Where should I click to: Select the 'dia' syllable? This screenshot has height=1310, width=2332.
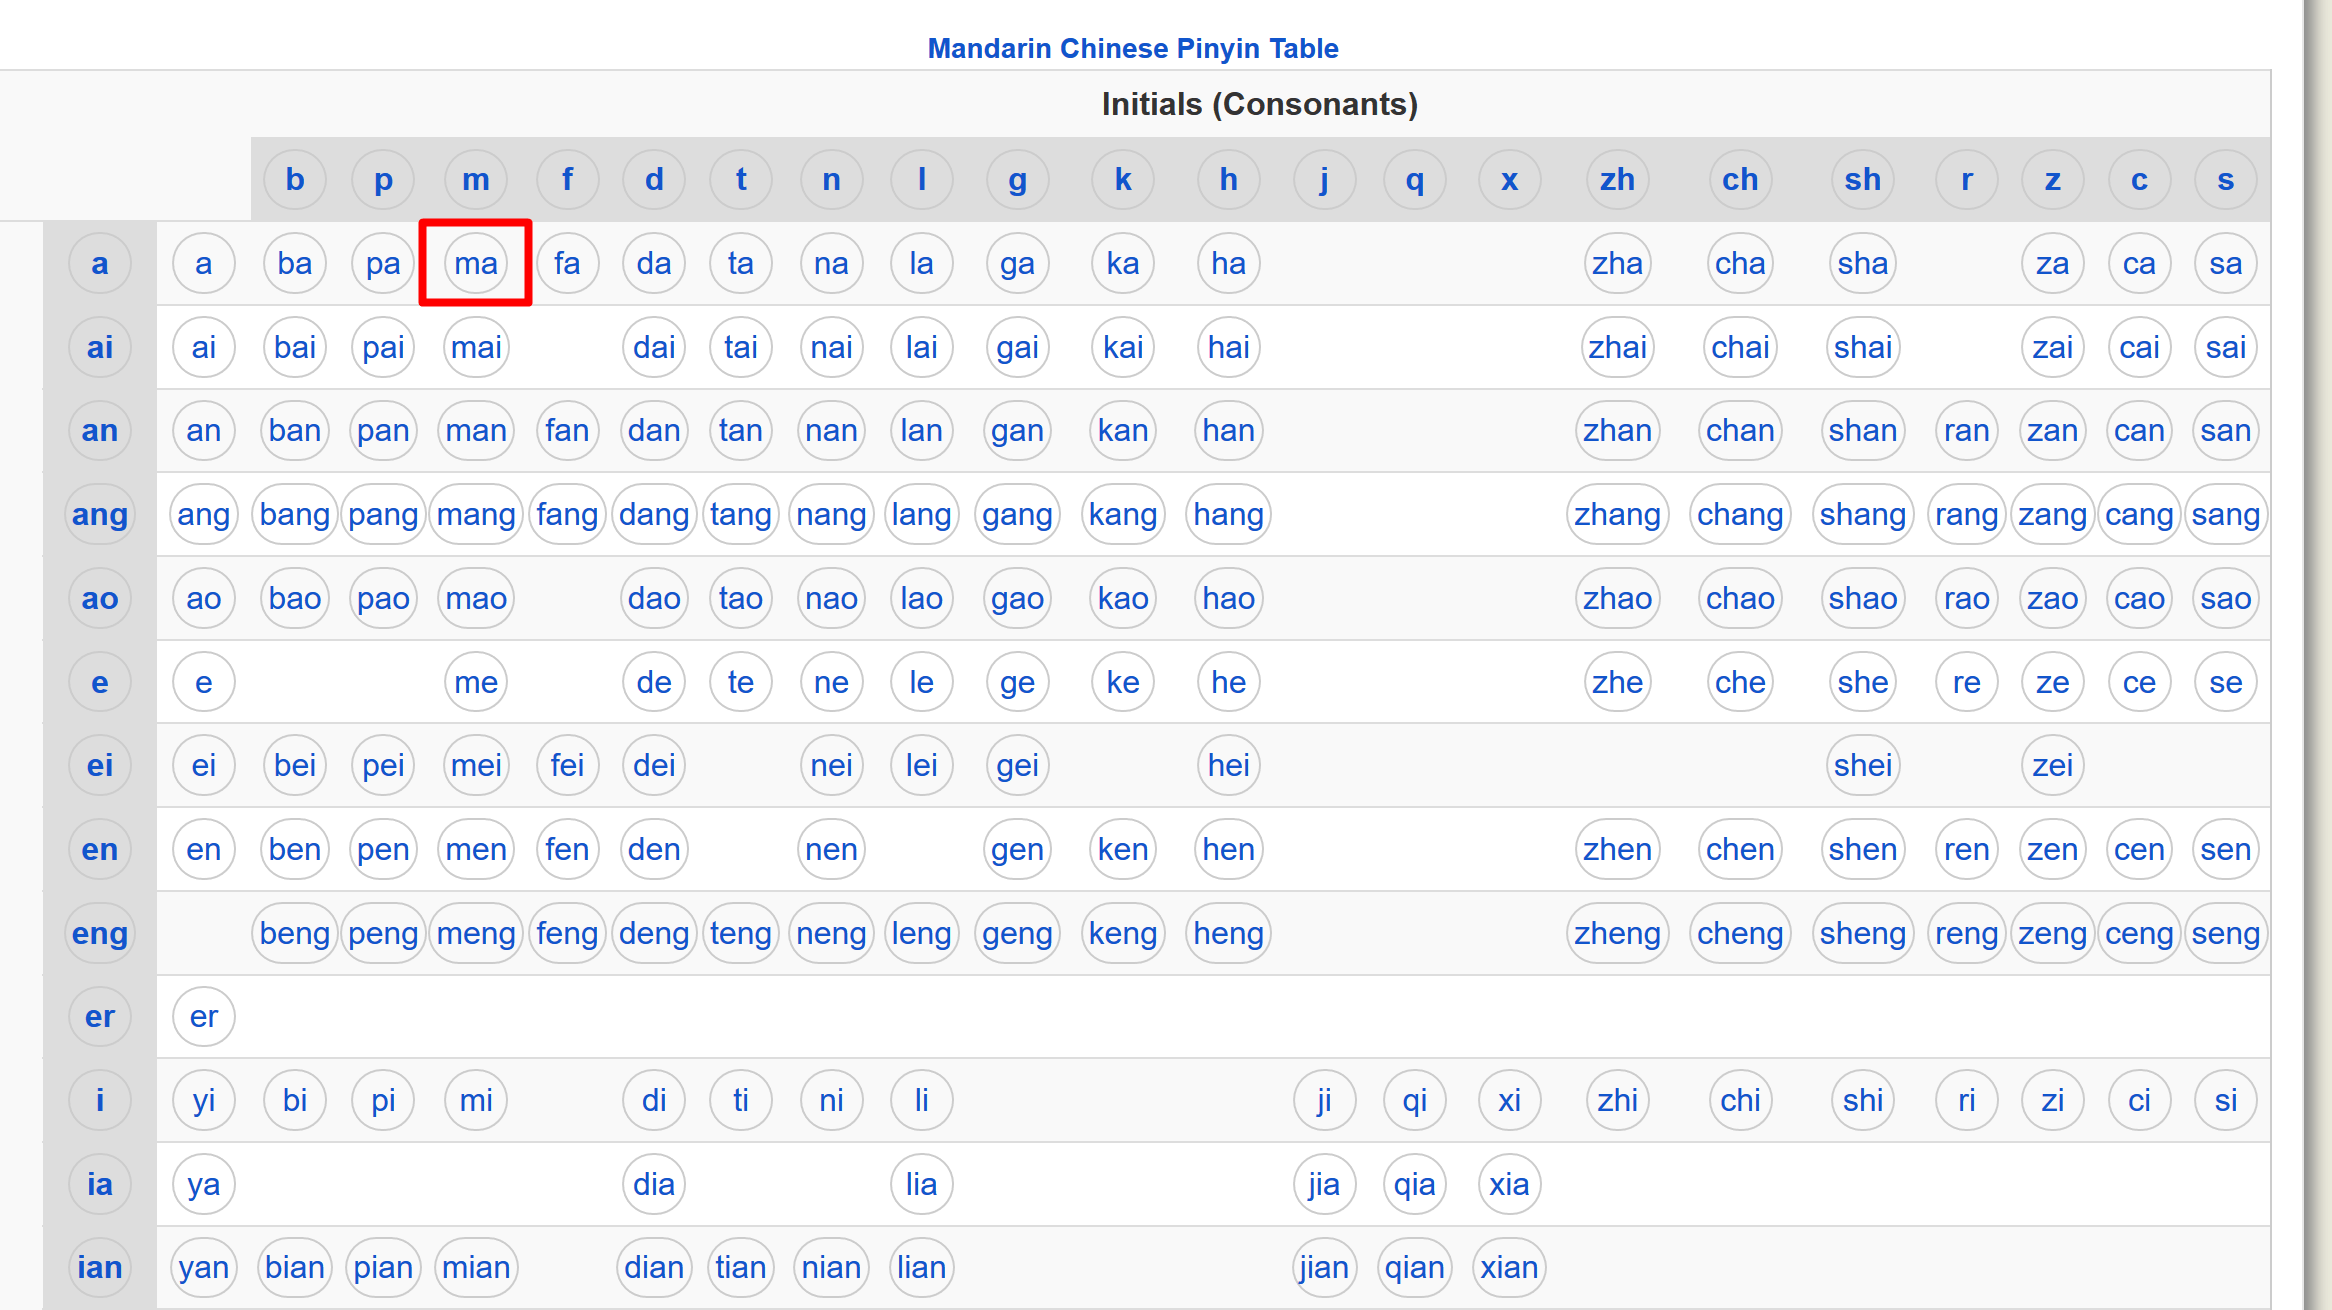click(653, 1184)
